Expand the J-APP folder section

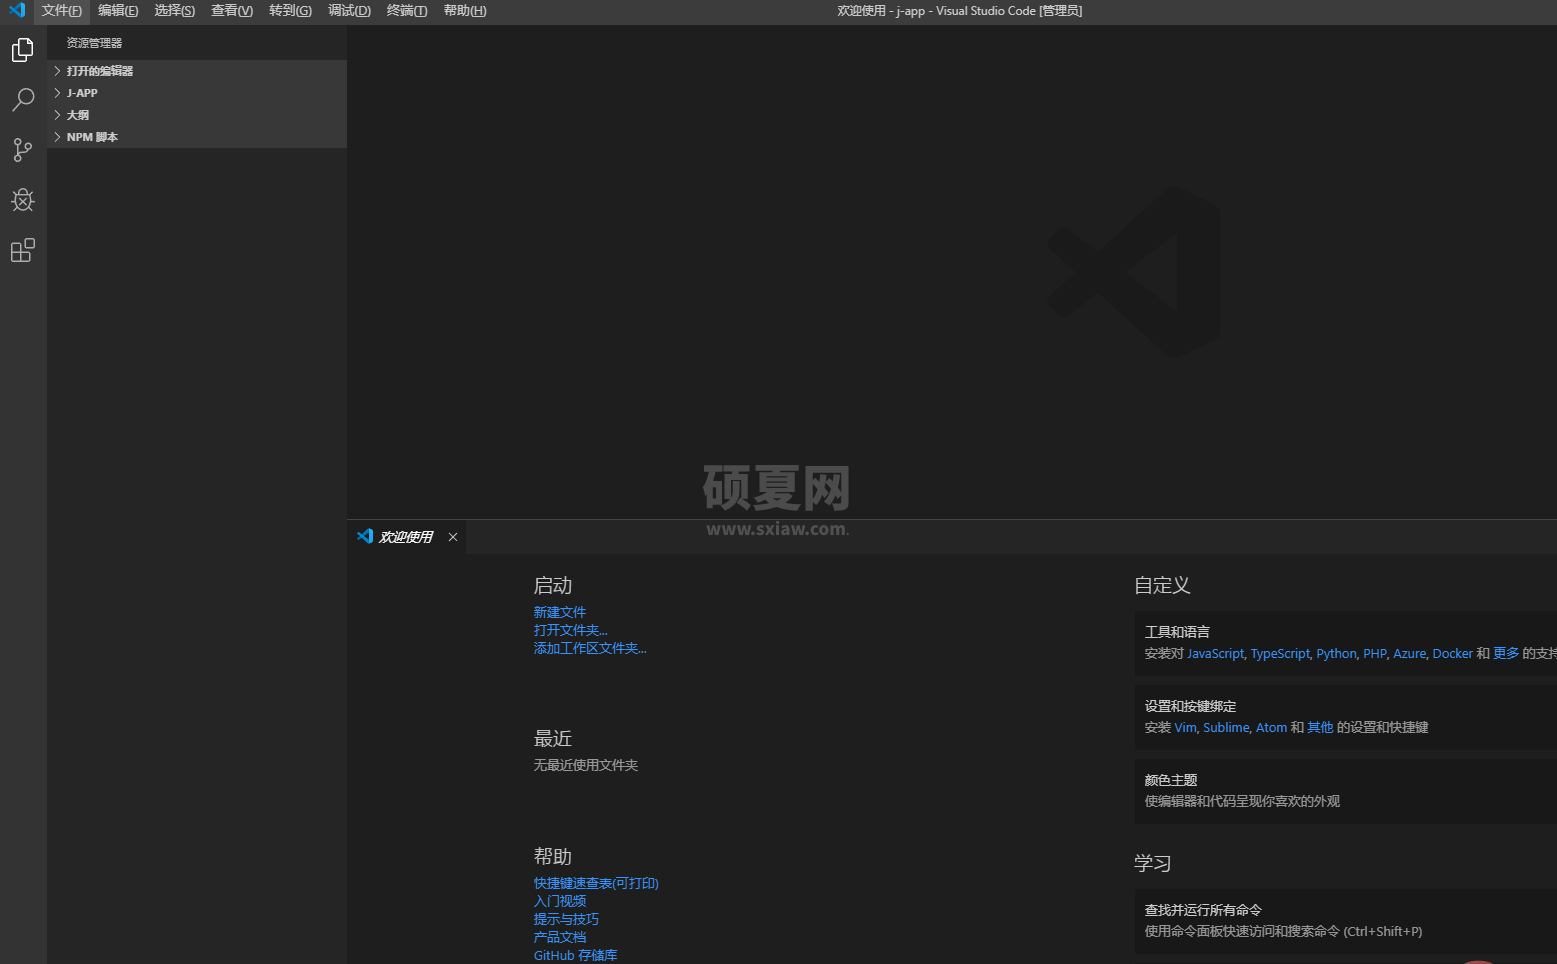(197, 93)
